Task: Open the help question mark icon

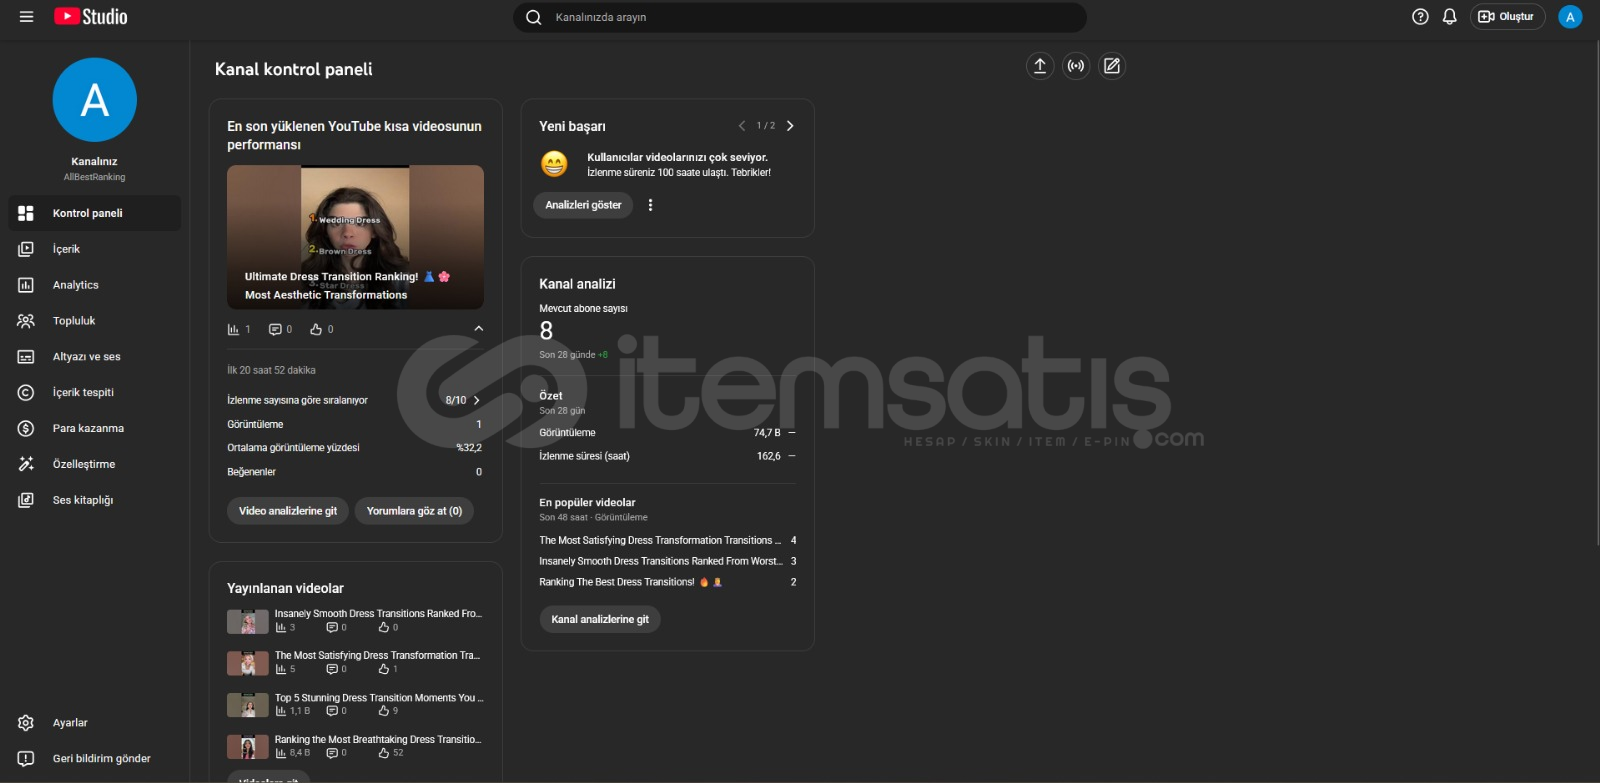Action: tap(1420, 17)
